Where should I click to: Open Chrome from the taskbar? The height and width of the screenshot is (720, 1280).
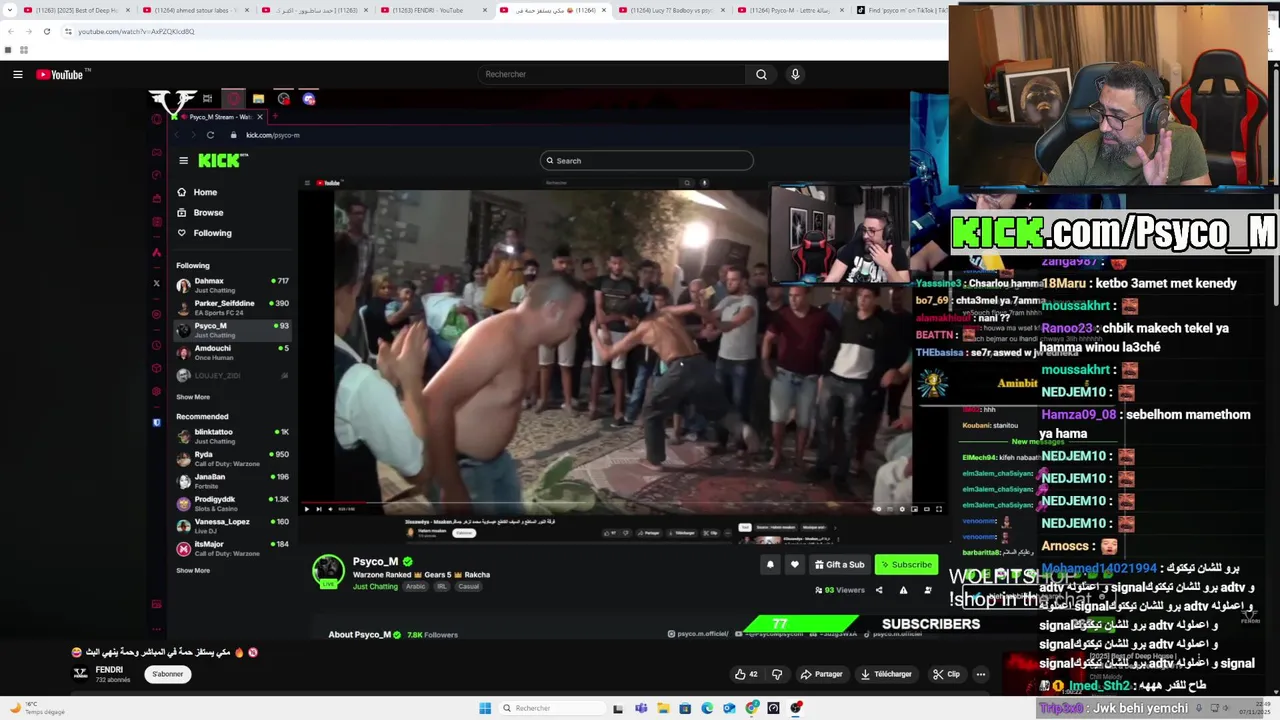(752, 708)
